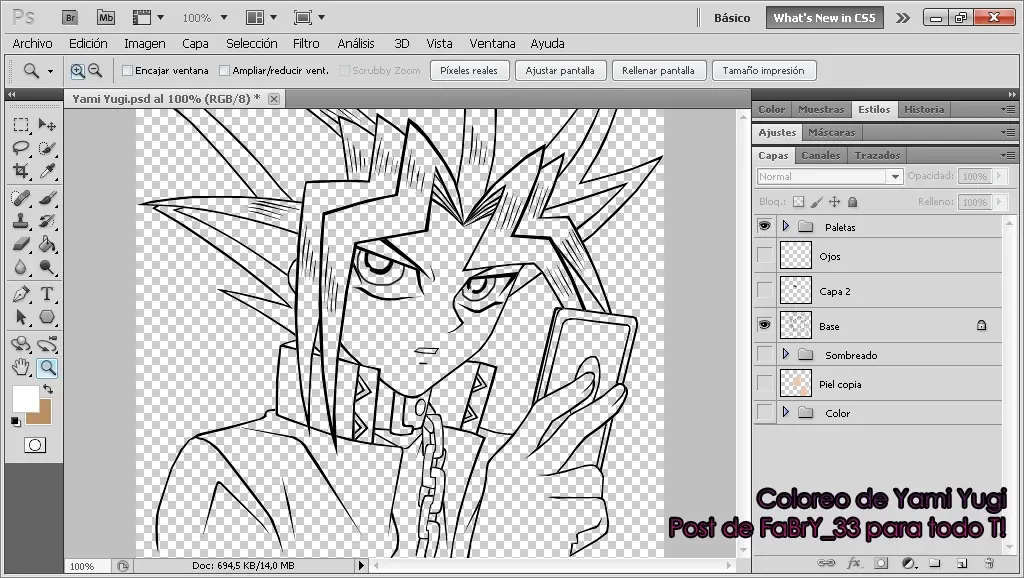Switch to the Canales tab
This screenshot has height=578, width=1024.
pos(820,155)
